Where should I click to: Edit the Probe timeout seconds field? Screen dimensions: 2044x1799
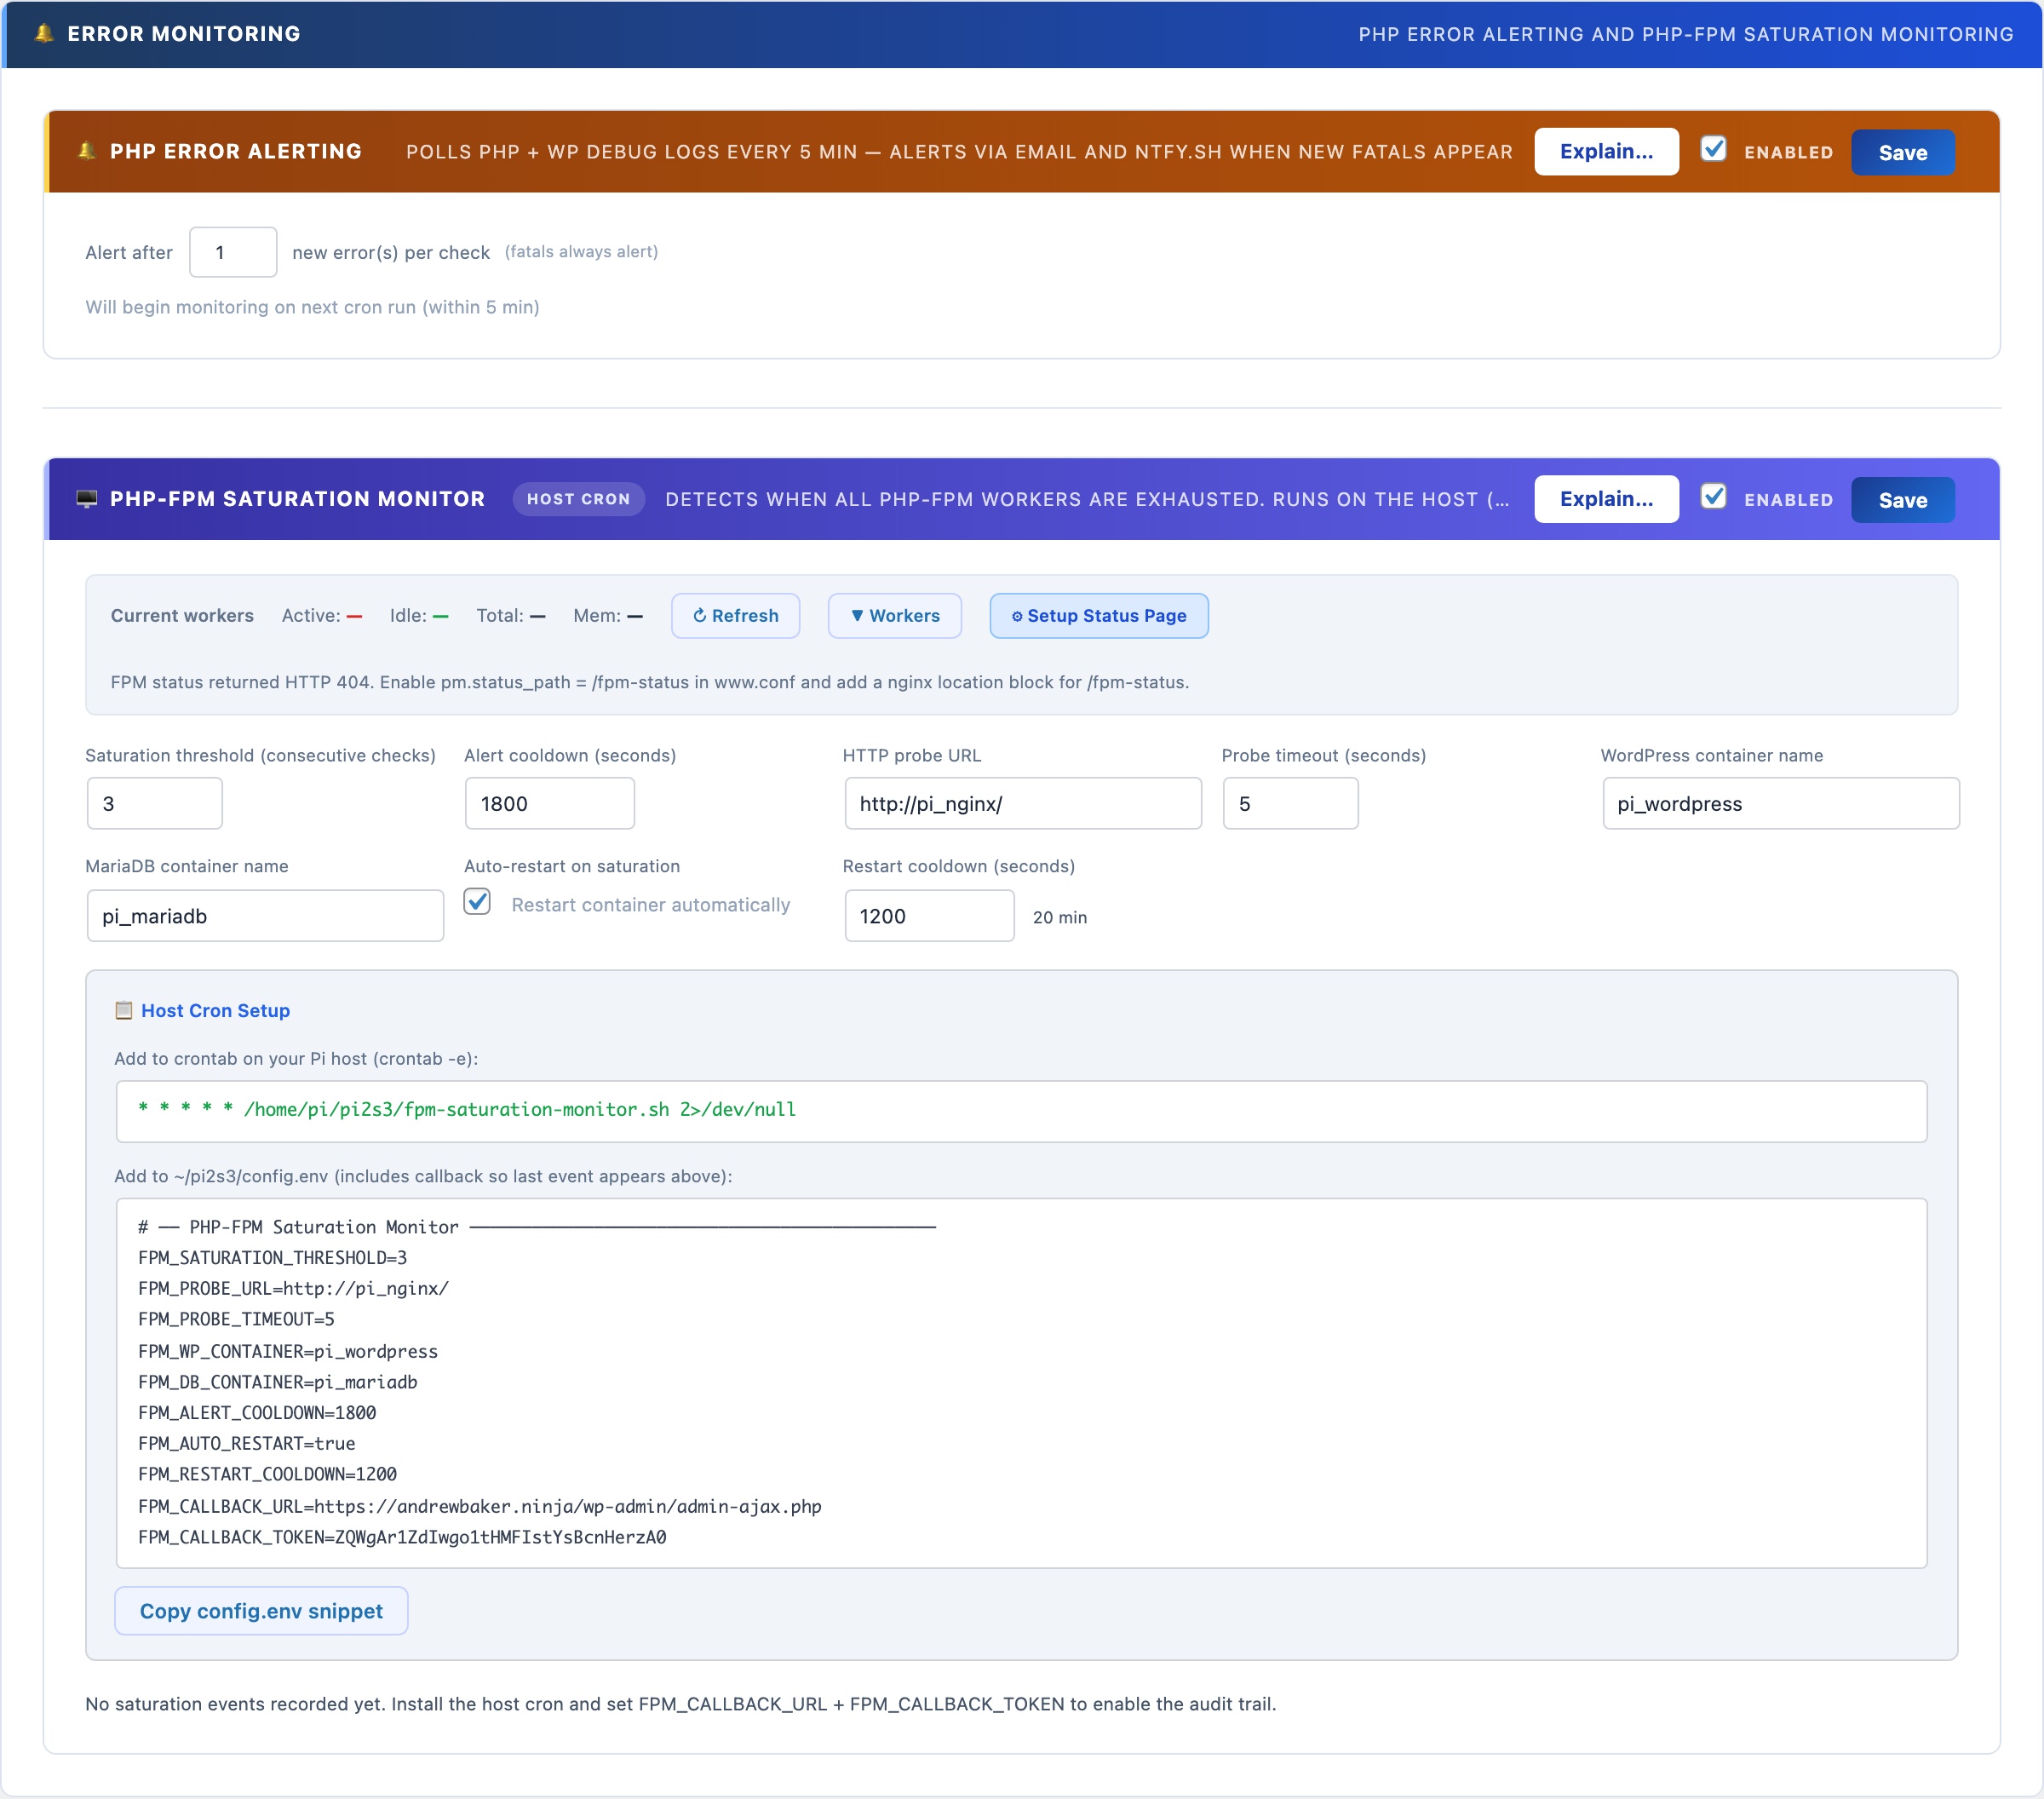click(x=1290, y=803)
